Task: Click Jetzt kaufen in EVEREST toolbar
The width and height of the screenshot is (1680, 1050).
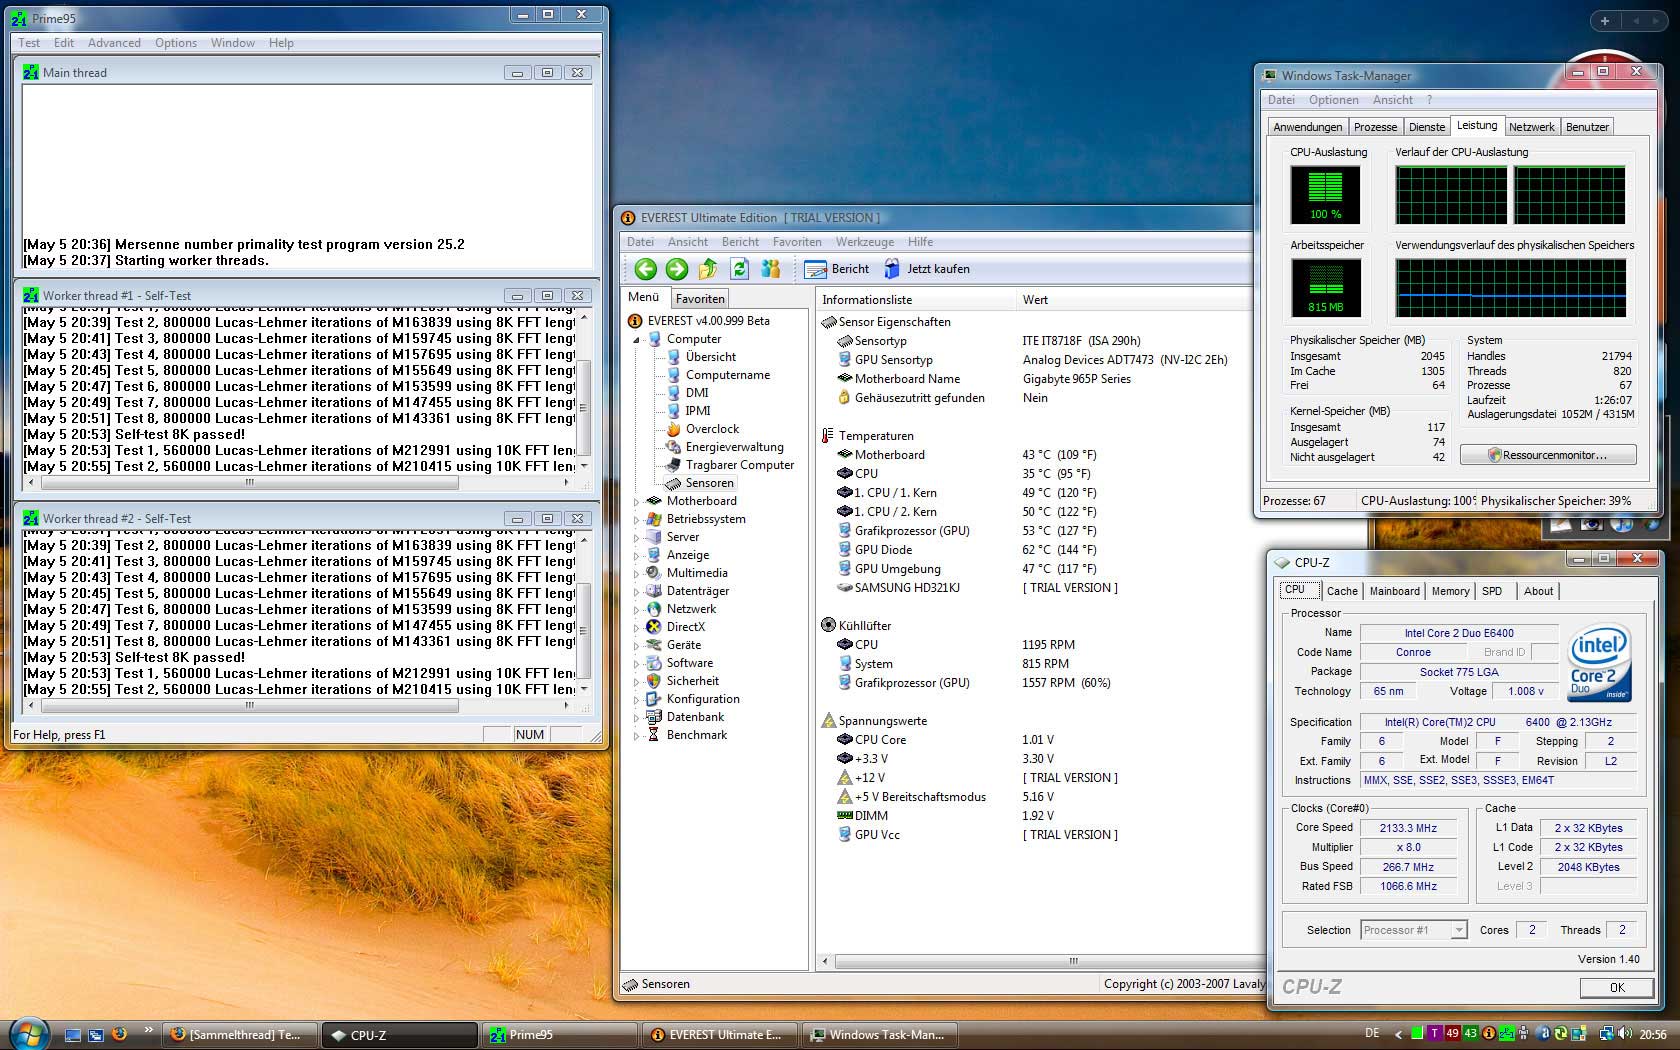Action: click(x=926, y=269)
